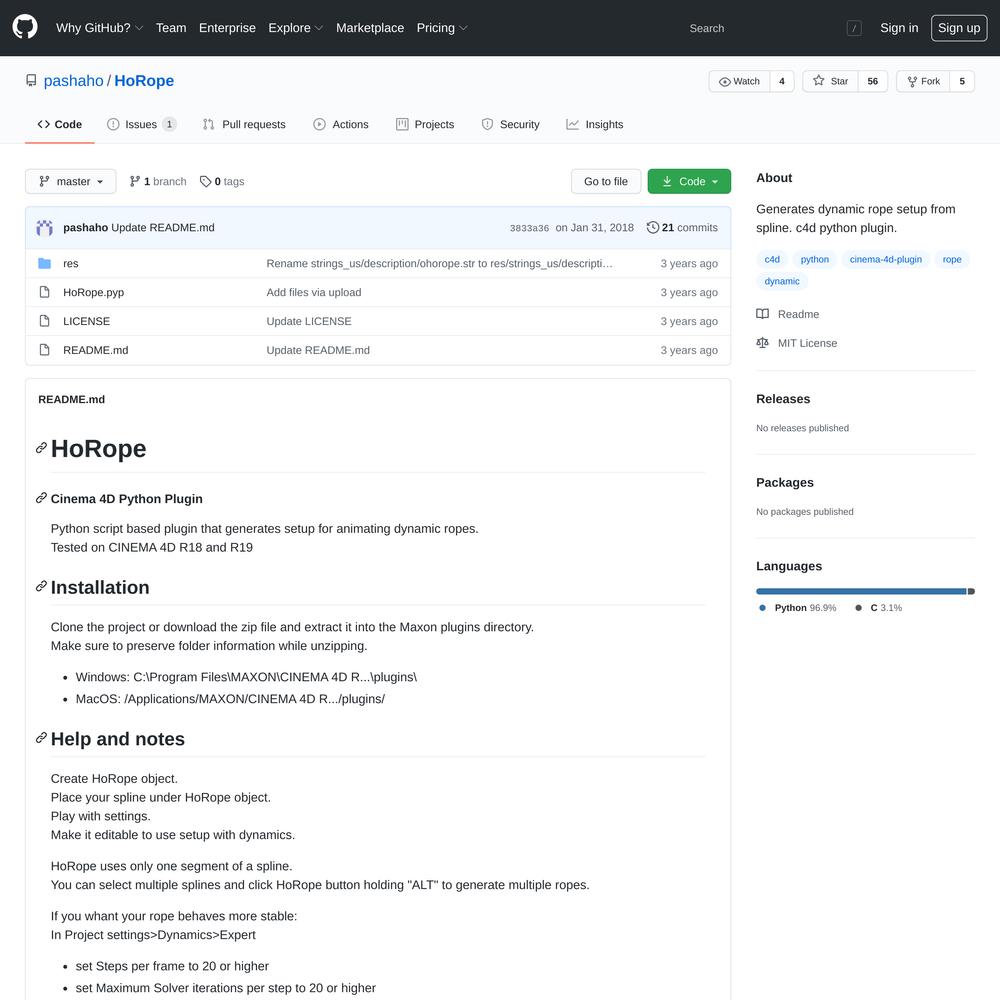
Task: Open commit hash 3833a36
Action: click(529, 228)
